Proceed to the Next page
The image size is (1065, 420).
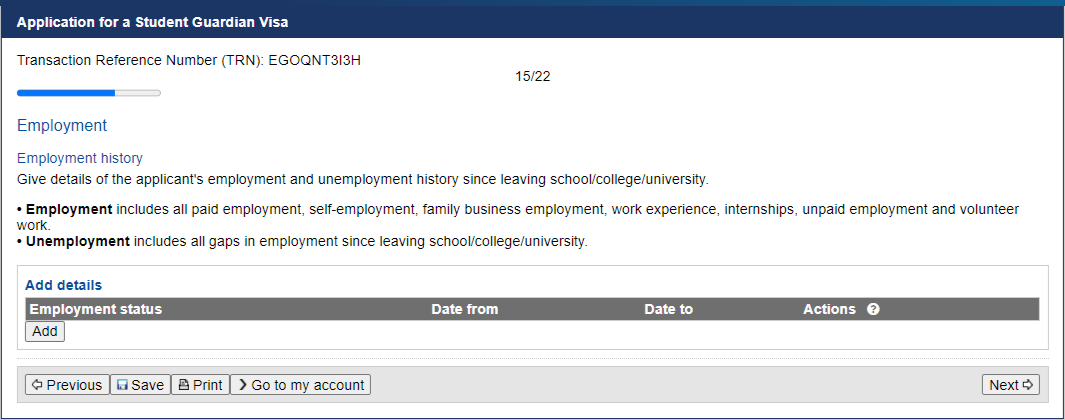pyautogui.click(x=1011, y=385)
